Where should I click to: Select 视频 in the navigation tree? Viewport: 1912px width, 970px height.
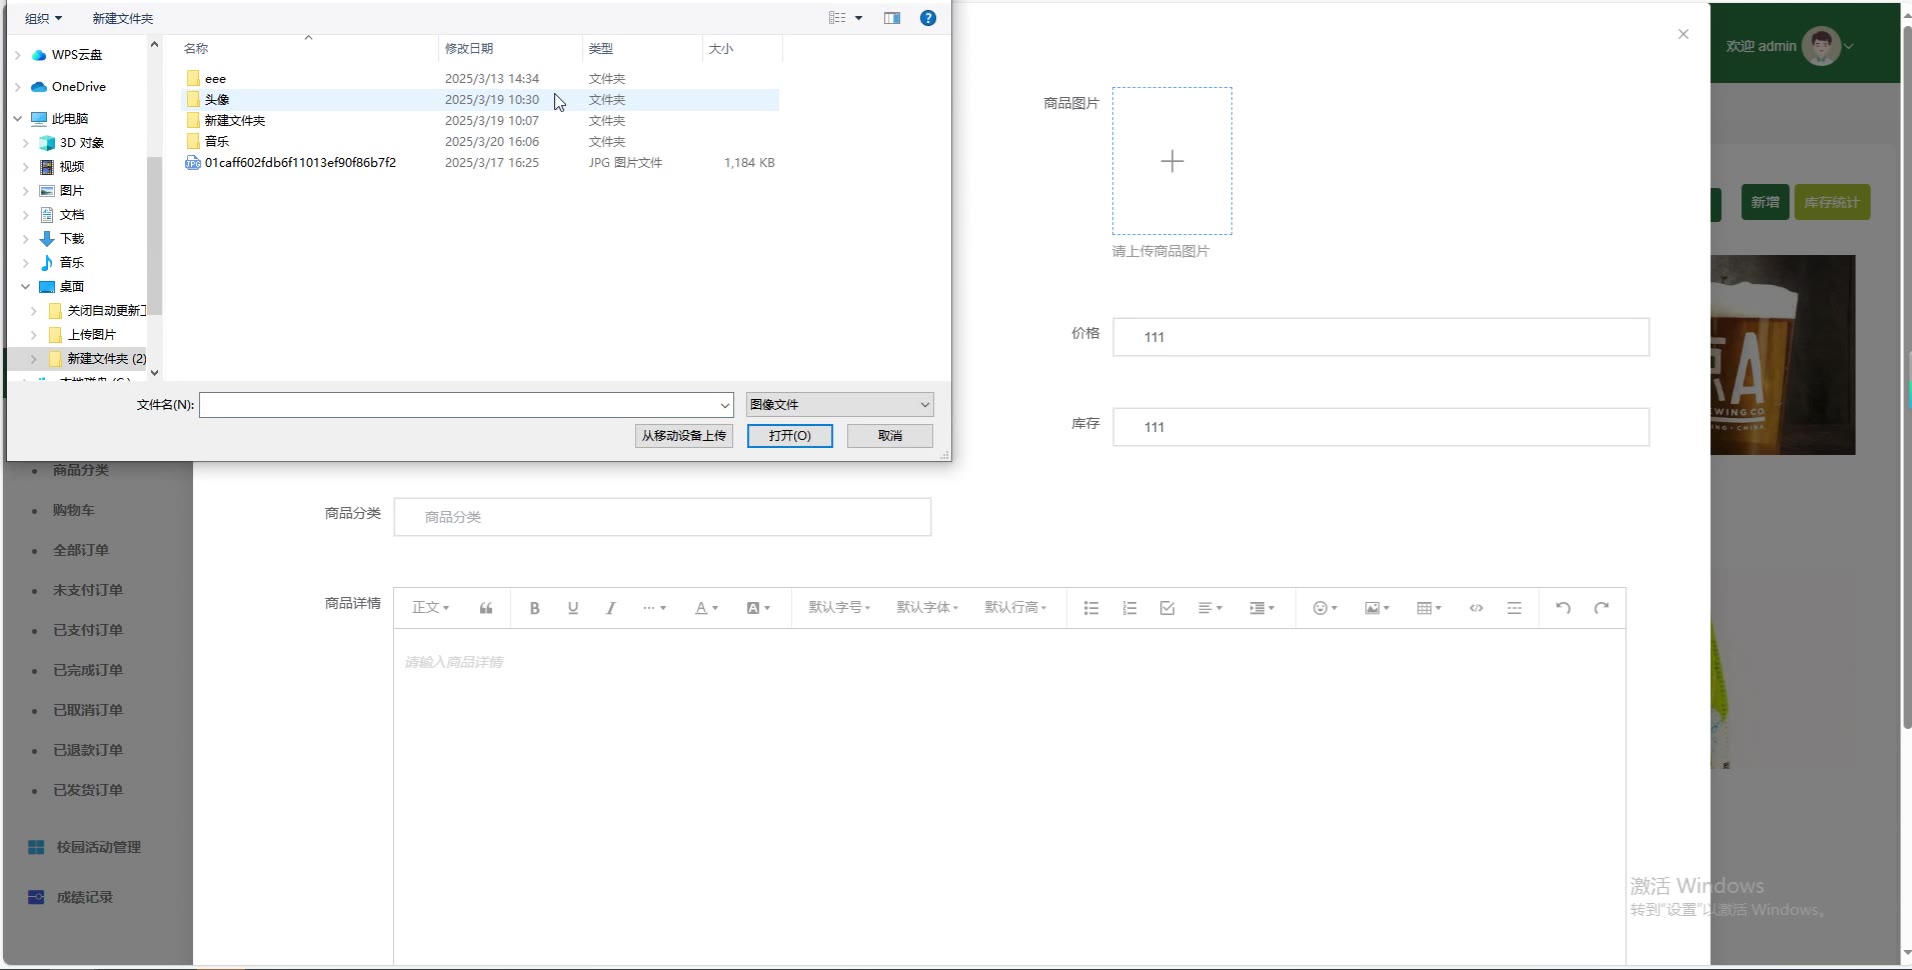pyautogui.click(x=71, y=167)
